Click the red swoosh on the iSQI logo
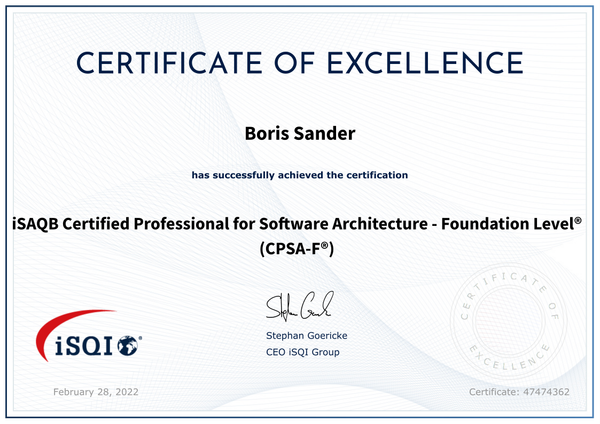Viewport: 600px width, 424px height. [x=55, y=330]
